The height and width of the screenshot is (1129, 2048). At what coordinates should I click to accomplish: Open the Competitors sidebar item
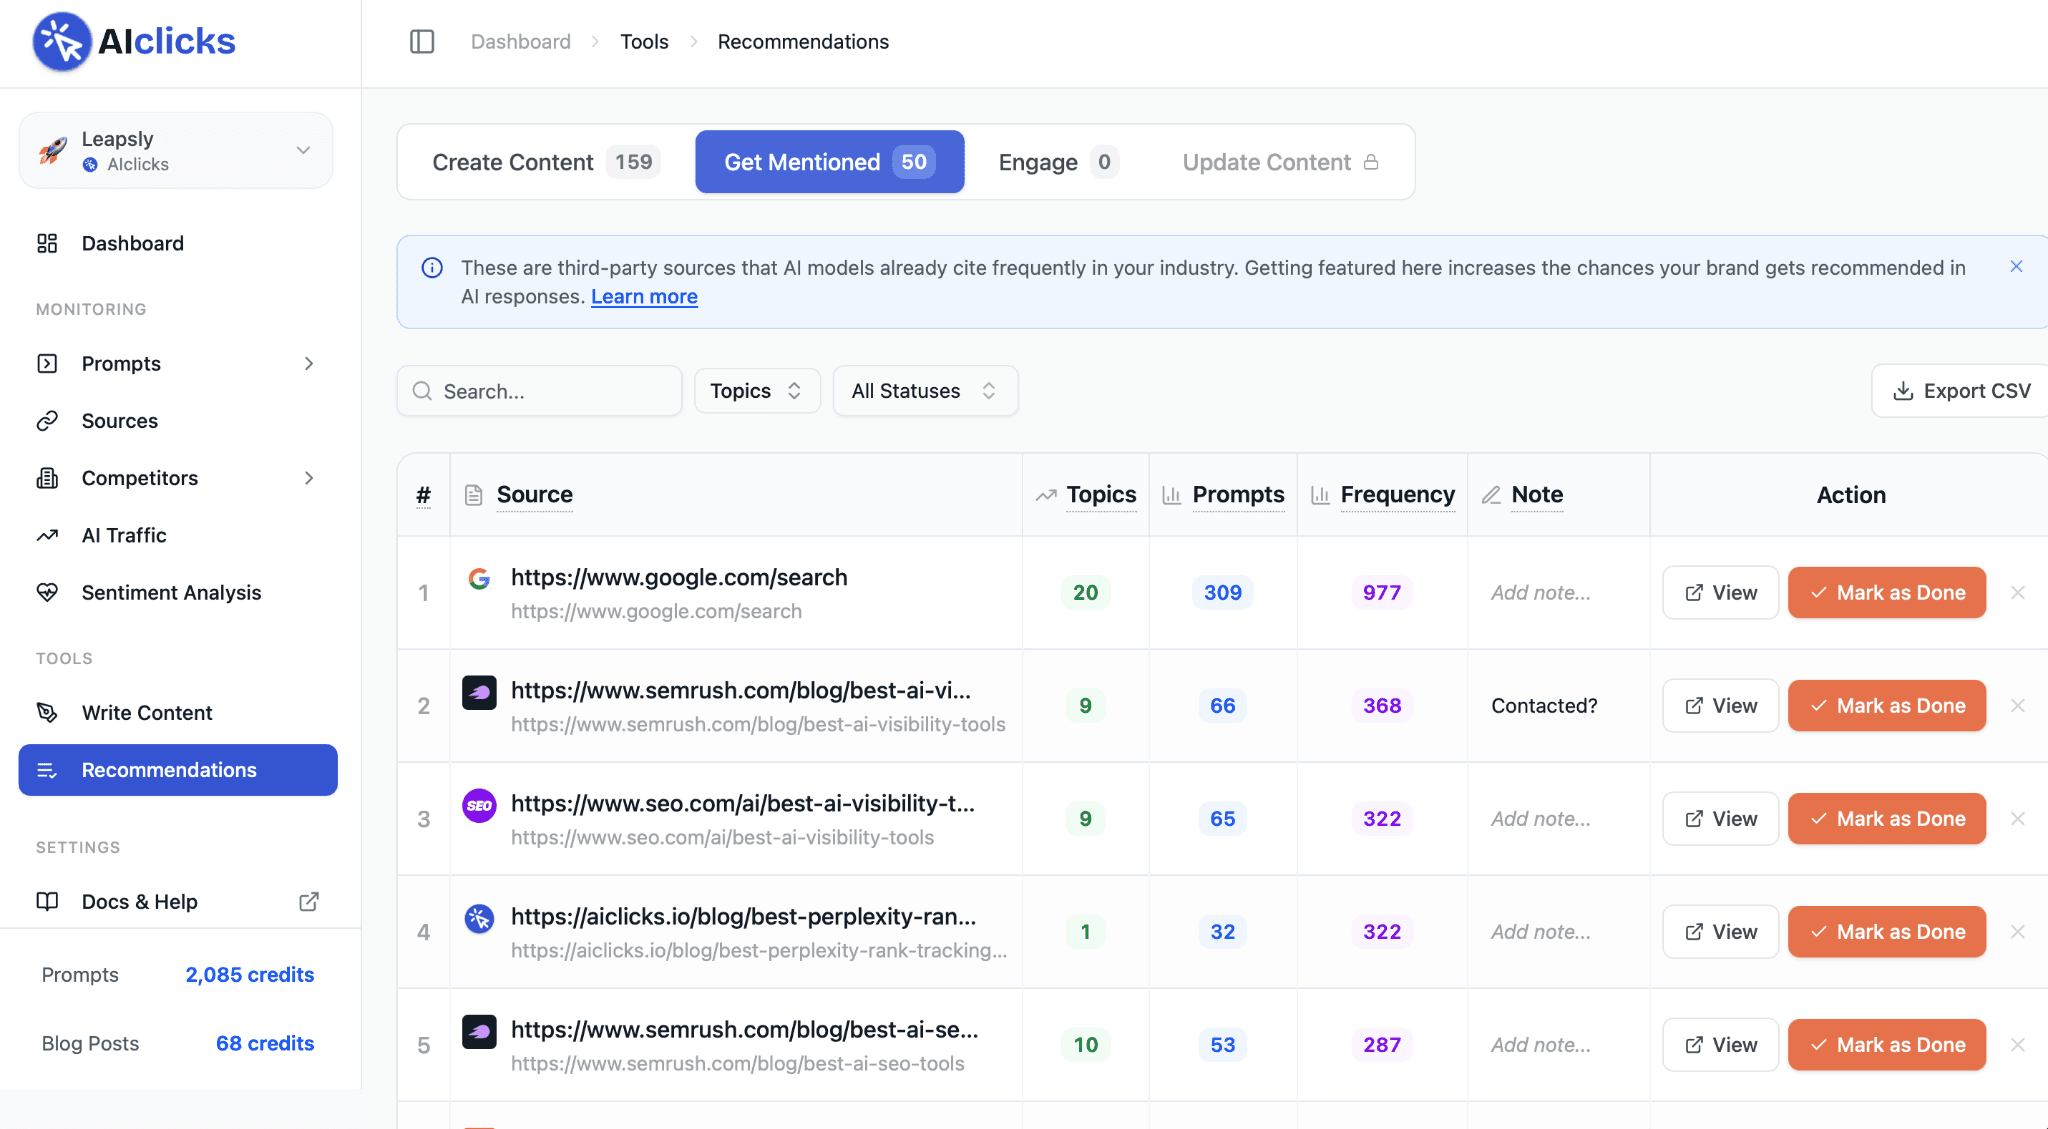tap(140, 478)
